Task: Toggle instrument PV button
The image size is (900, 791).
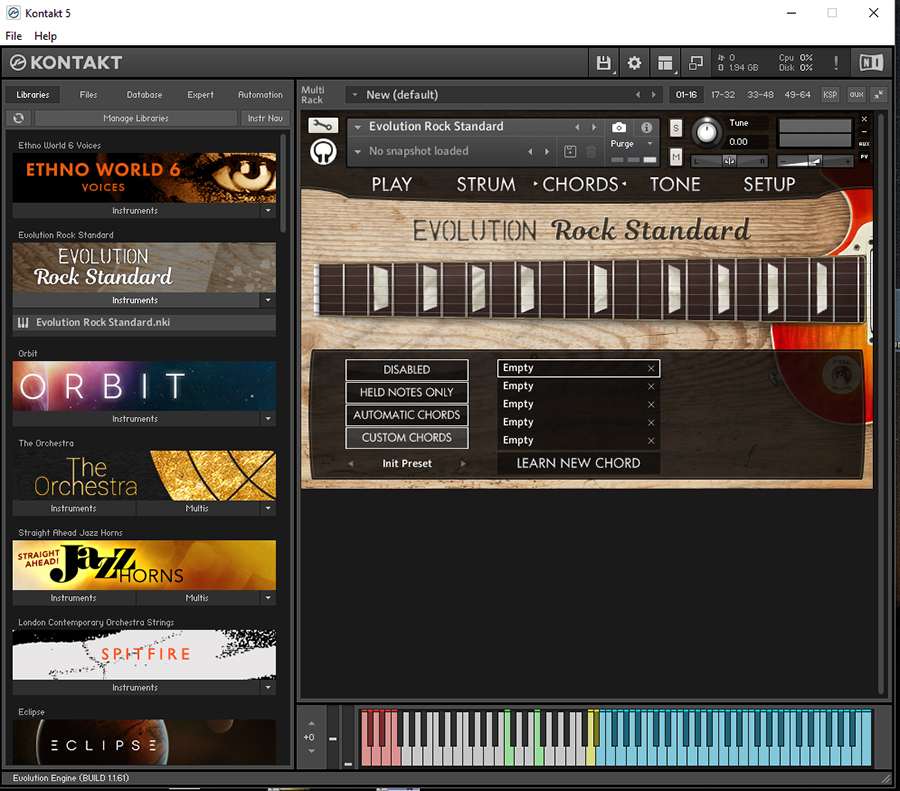Action: point(864,156)
